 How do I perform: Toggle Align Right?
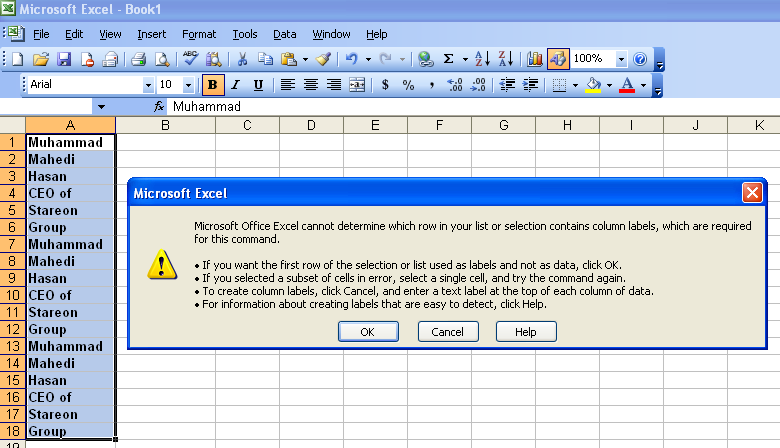334,85
